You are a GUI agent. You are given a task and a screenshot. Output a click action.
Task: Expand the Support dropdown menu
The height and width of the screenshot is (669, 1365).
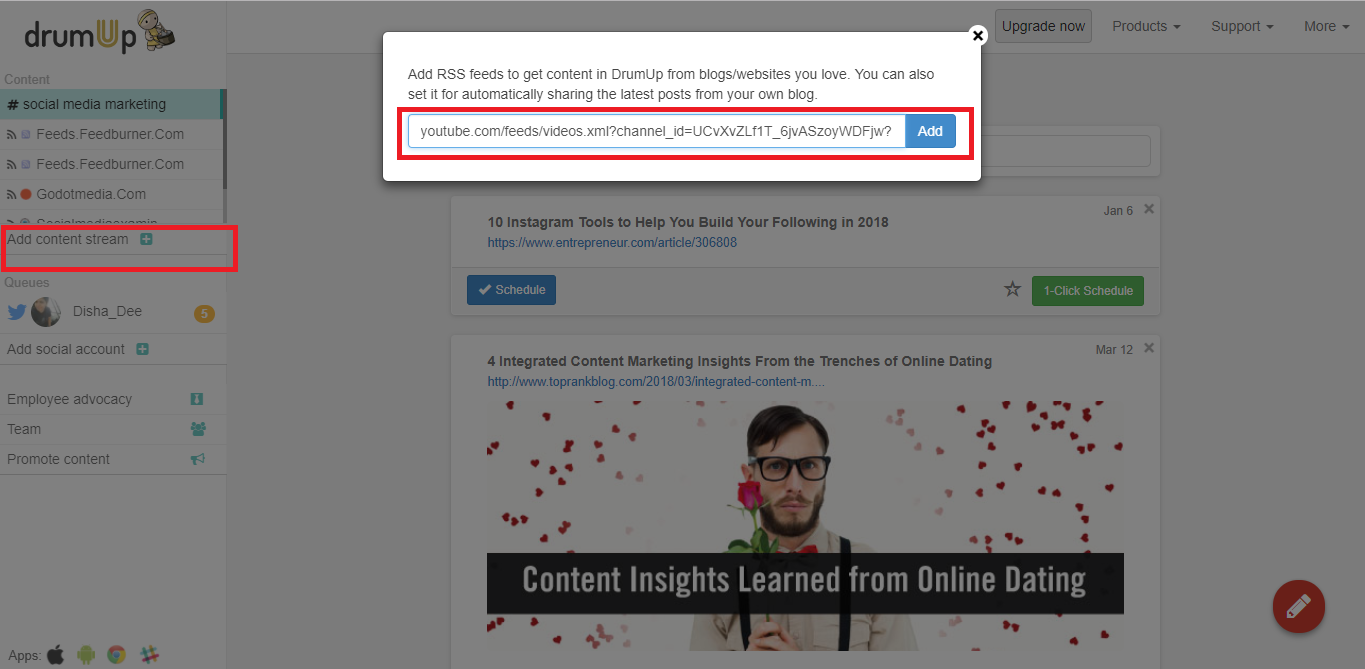click(1242, 26)
